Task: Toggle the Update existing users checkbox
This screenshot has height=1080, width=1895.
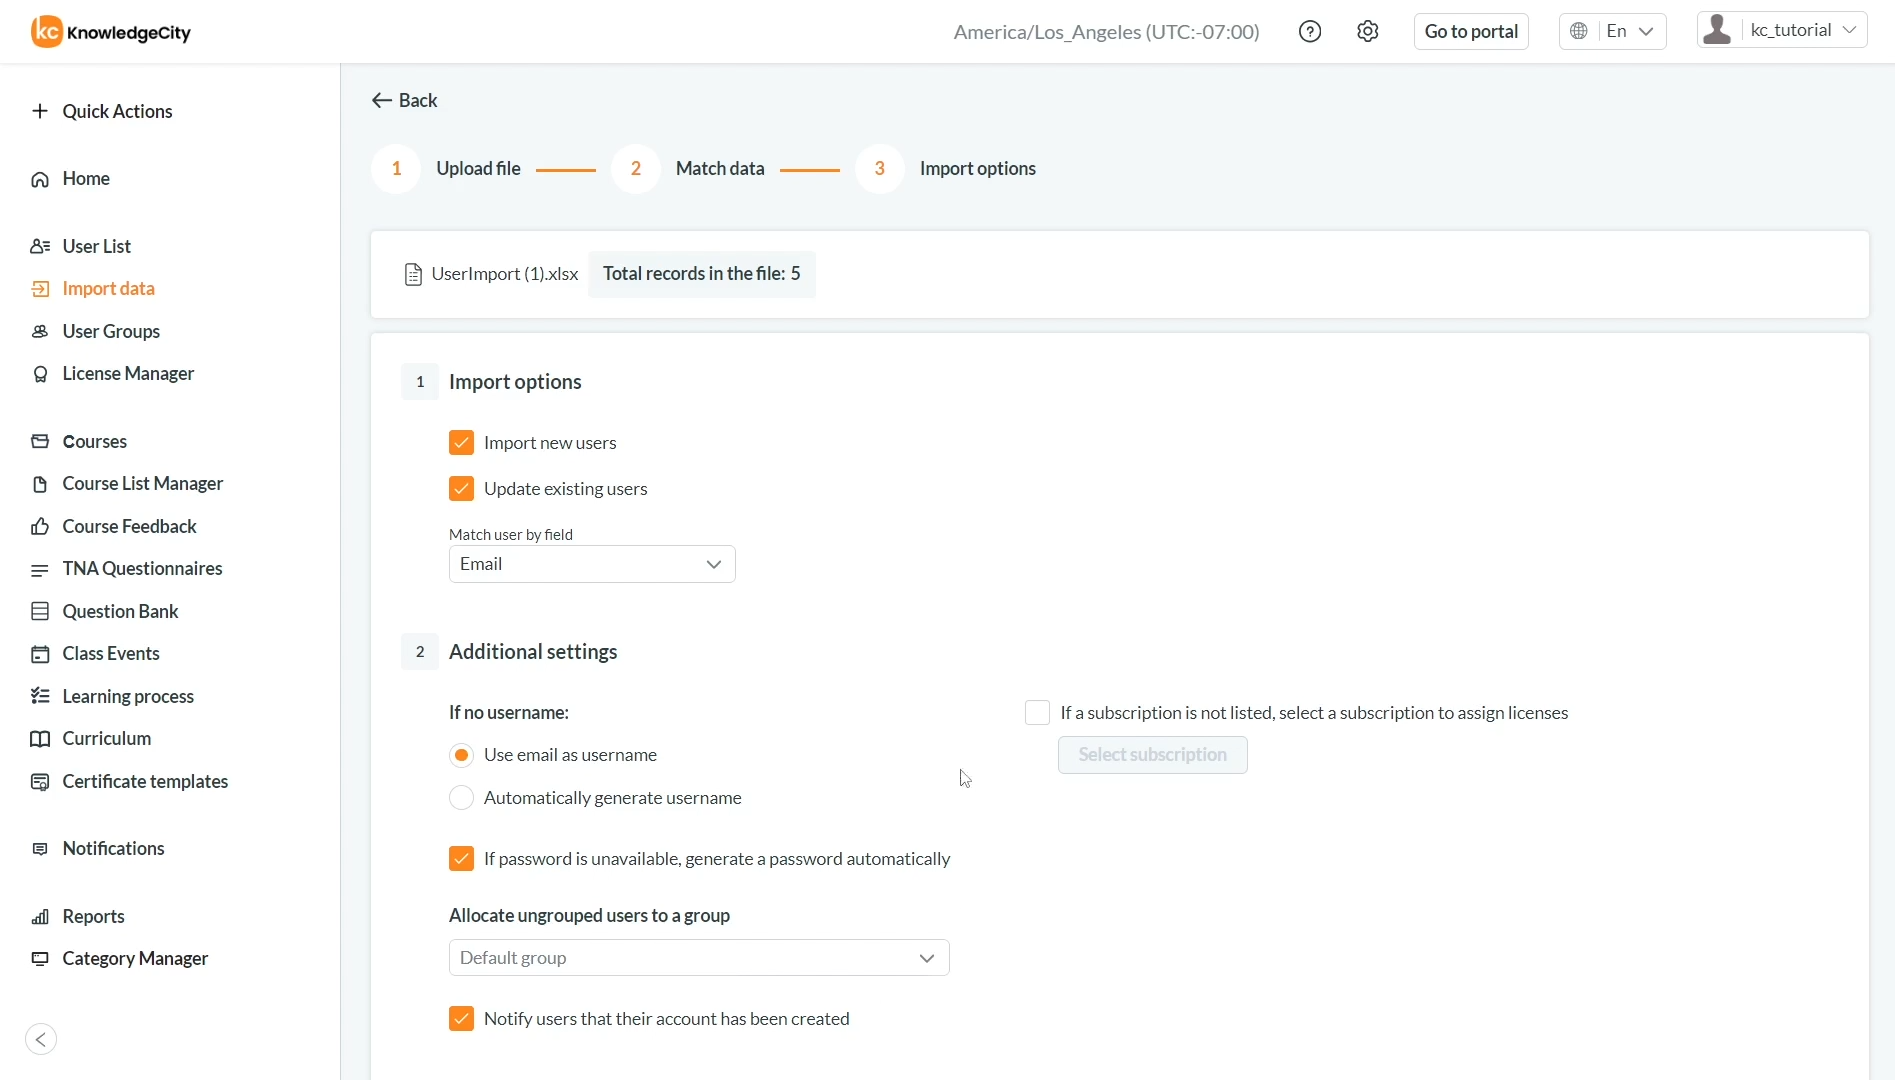Action: [461, 489]
